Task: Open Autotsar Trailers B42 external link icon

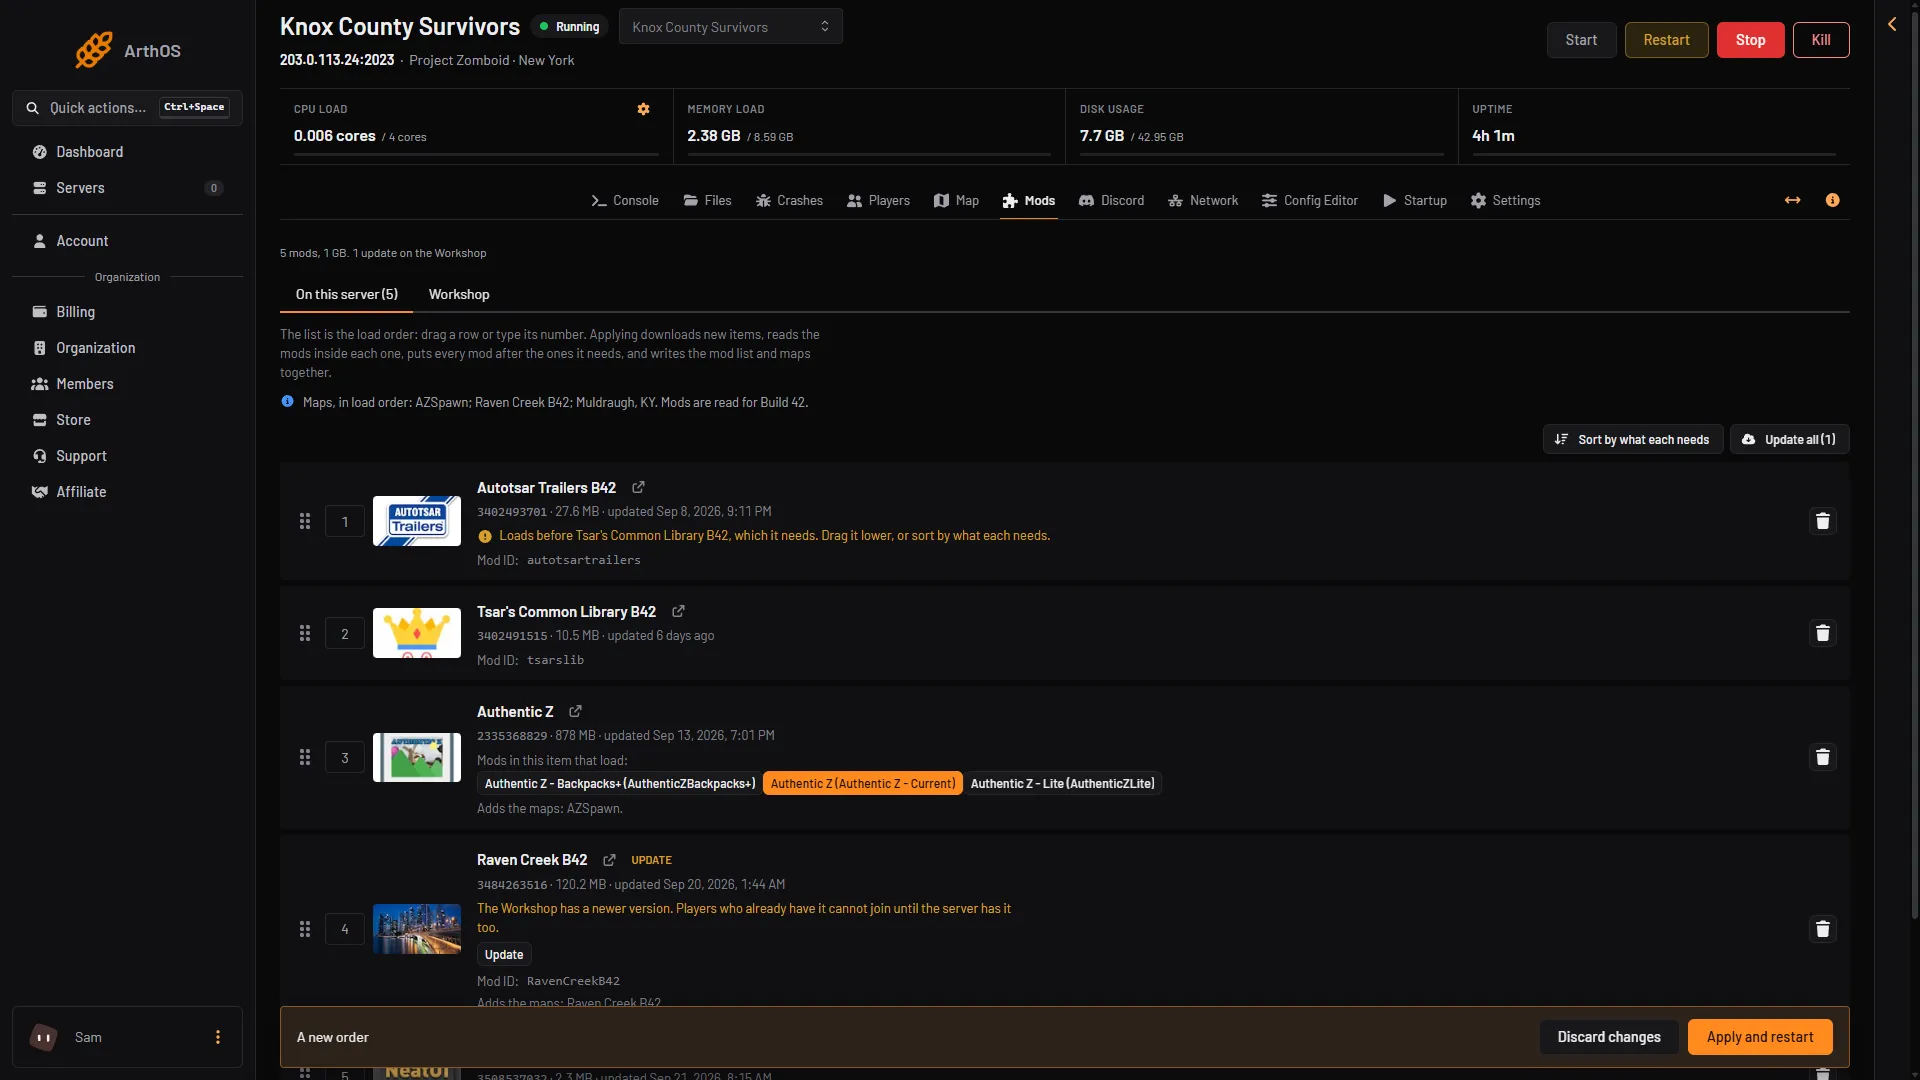Action: (x=638, y=488)
